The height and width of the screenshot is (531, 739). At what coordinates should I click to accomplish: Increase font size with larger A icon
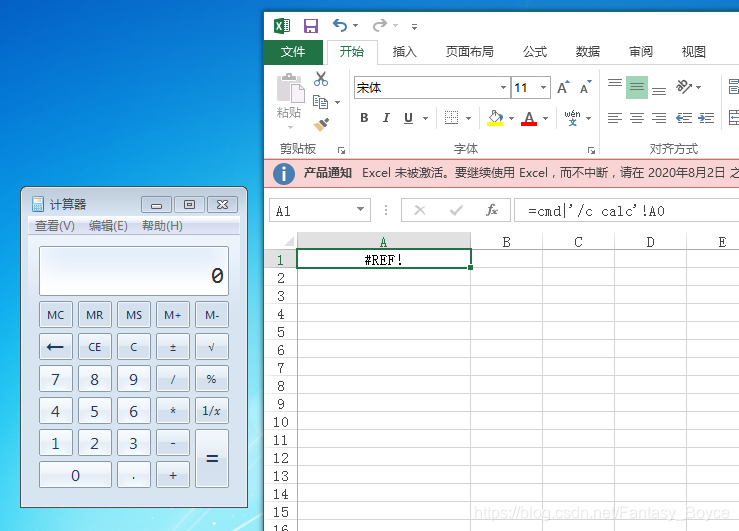563,87
